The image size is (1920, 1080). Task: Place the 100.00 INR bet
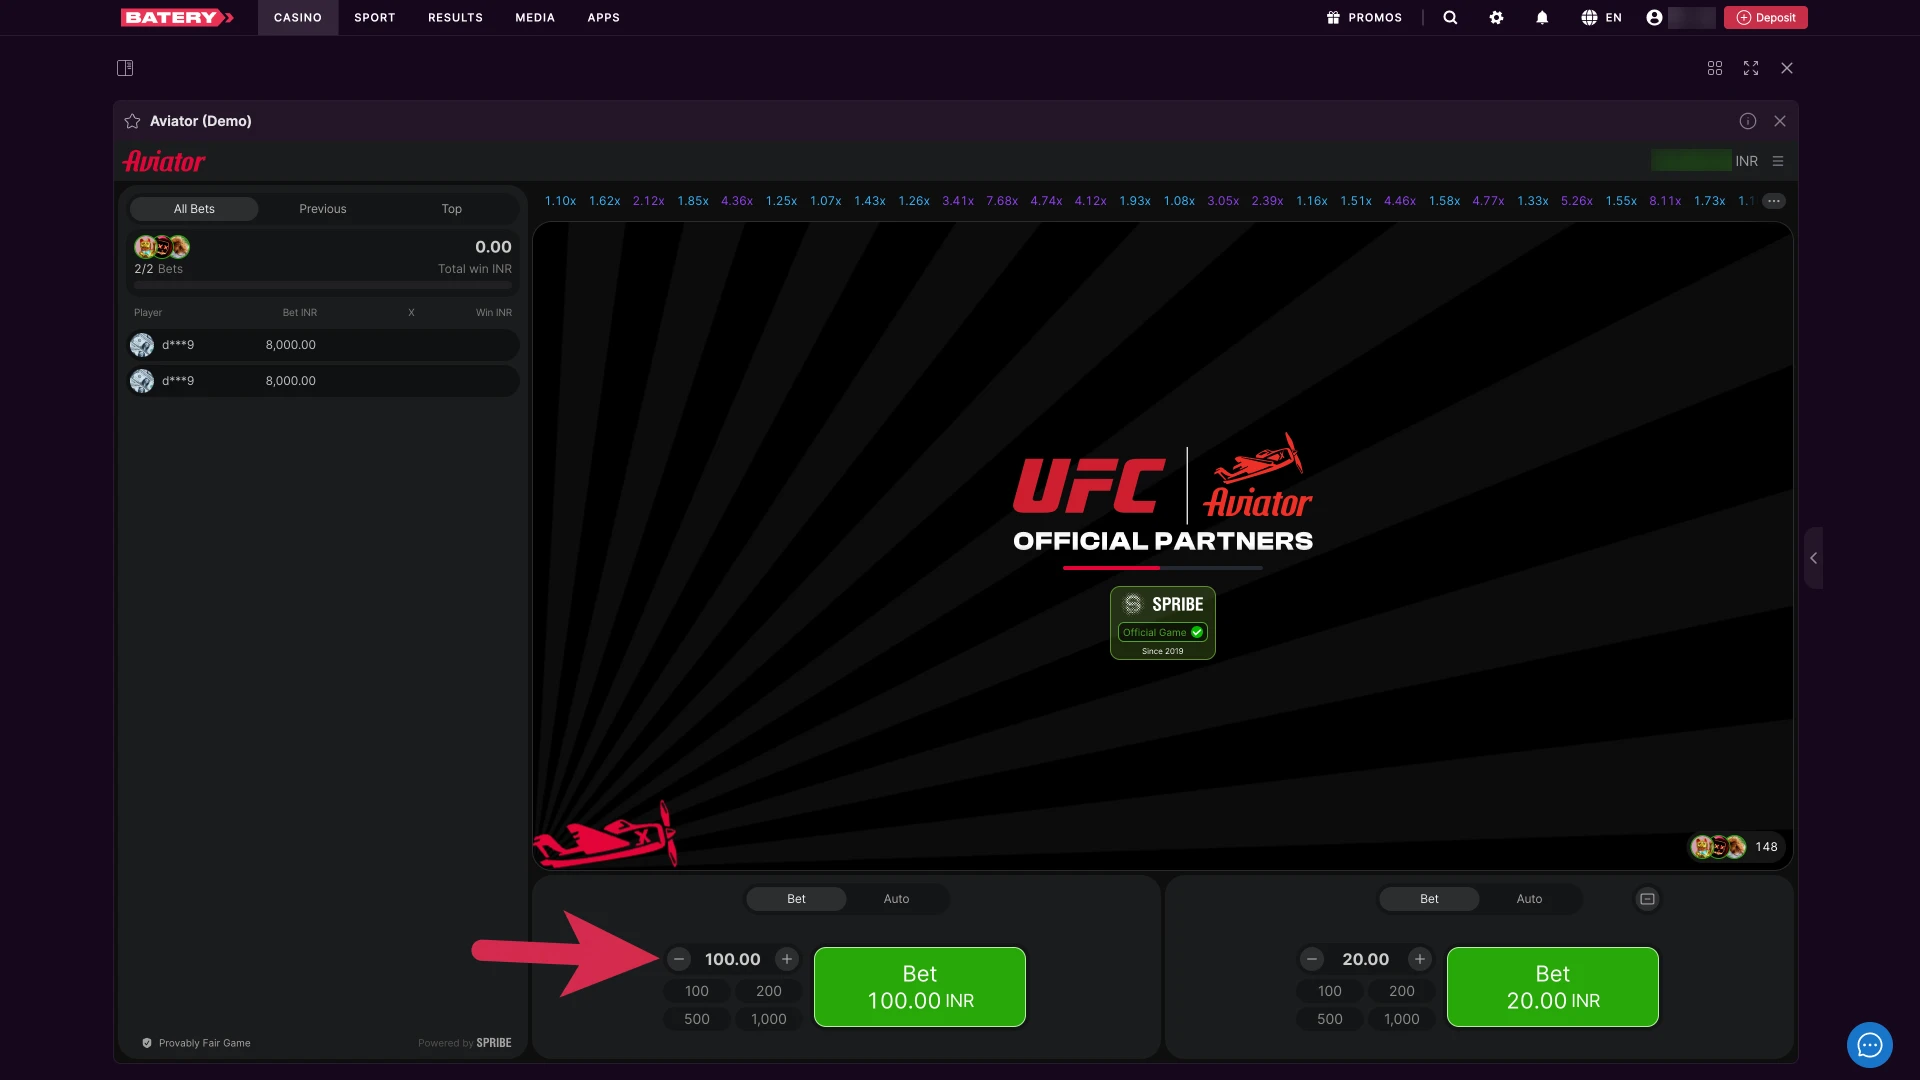pyautogui.click(x=920, y=987)
